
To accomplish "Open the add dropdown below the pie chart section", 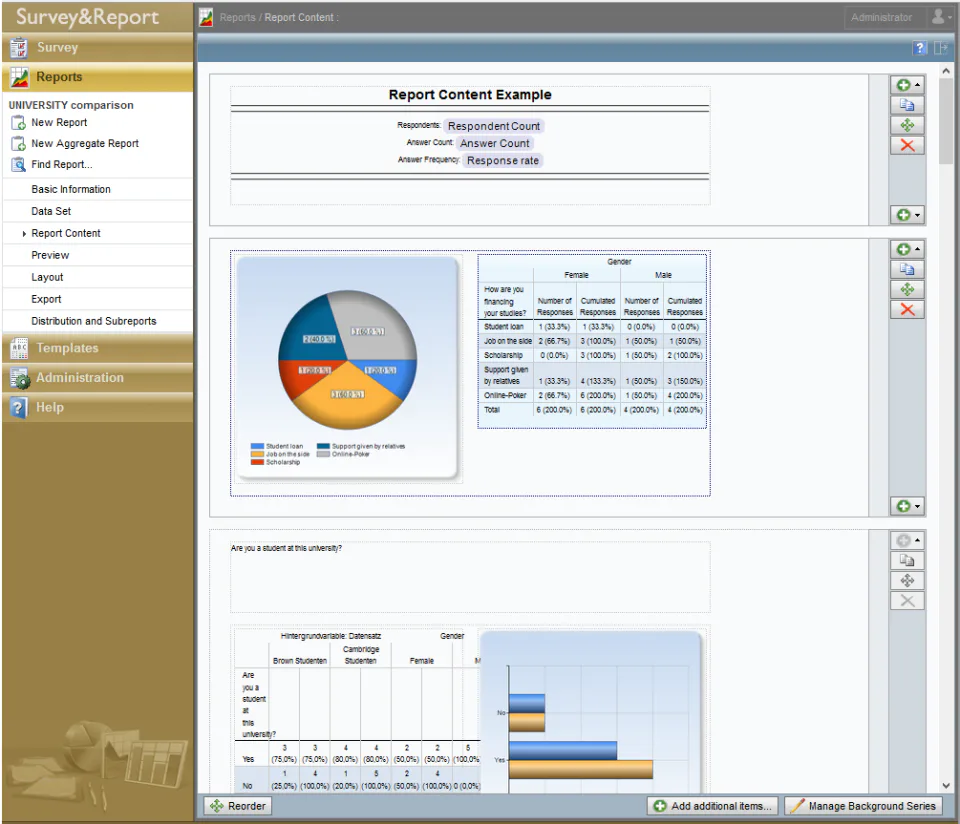I will click(907, 506).
